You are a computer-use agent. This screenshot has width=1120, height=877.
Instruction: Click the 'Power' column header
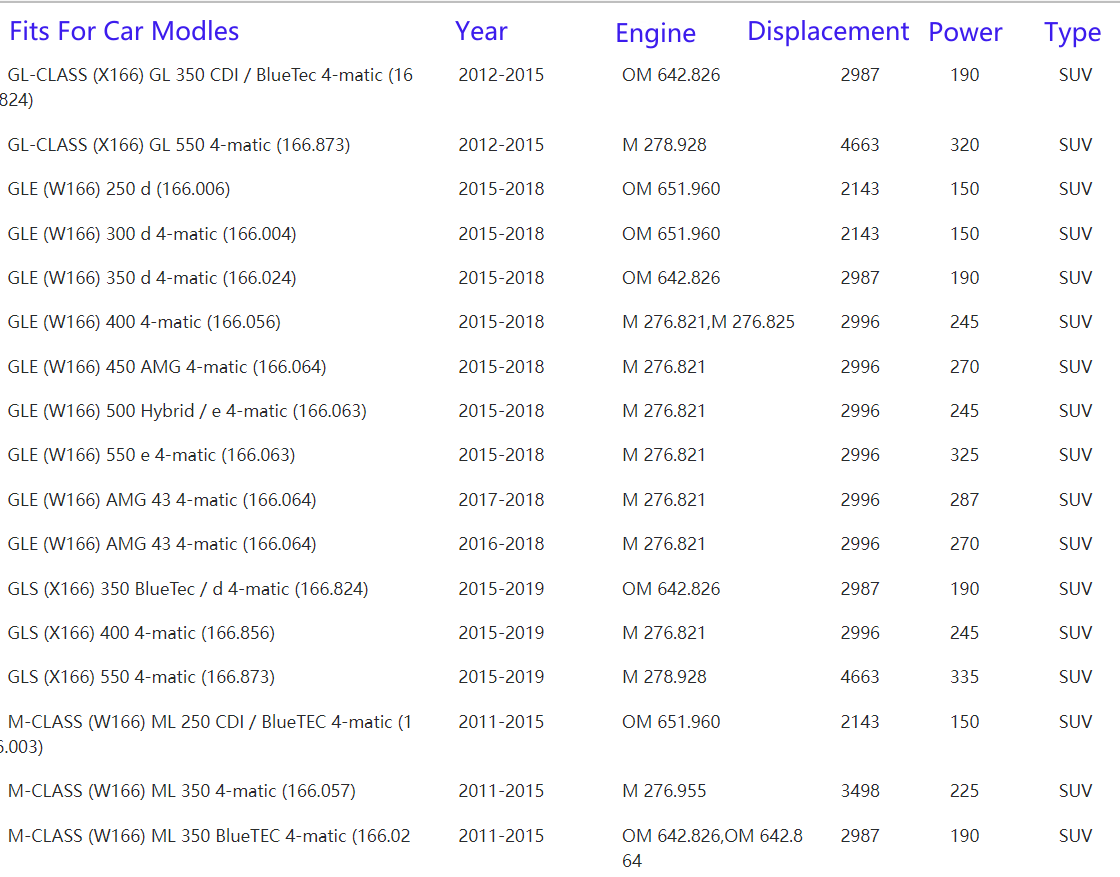coord(965,33)
